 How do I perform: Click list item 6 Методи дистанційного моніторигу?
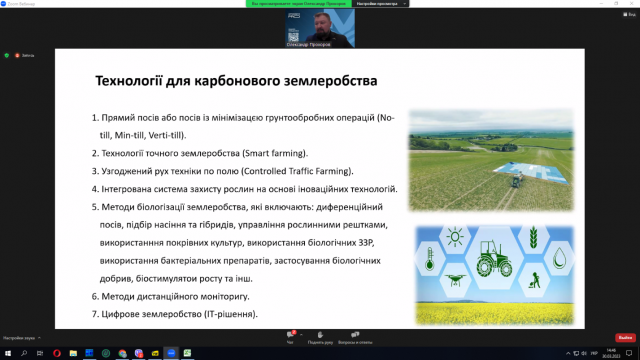pyautogui.click(x=170, y=297)
